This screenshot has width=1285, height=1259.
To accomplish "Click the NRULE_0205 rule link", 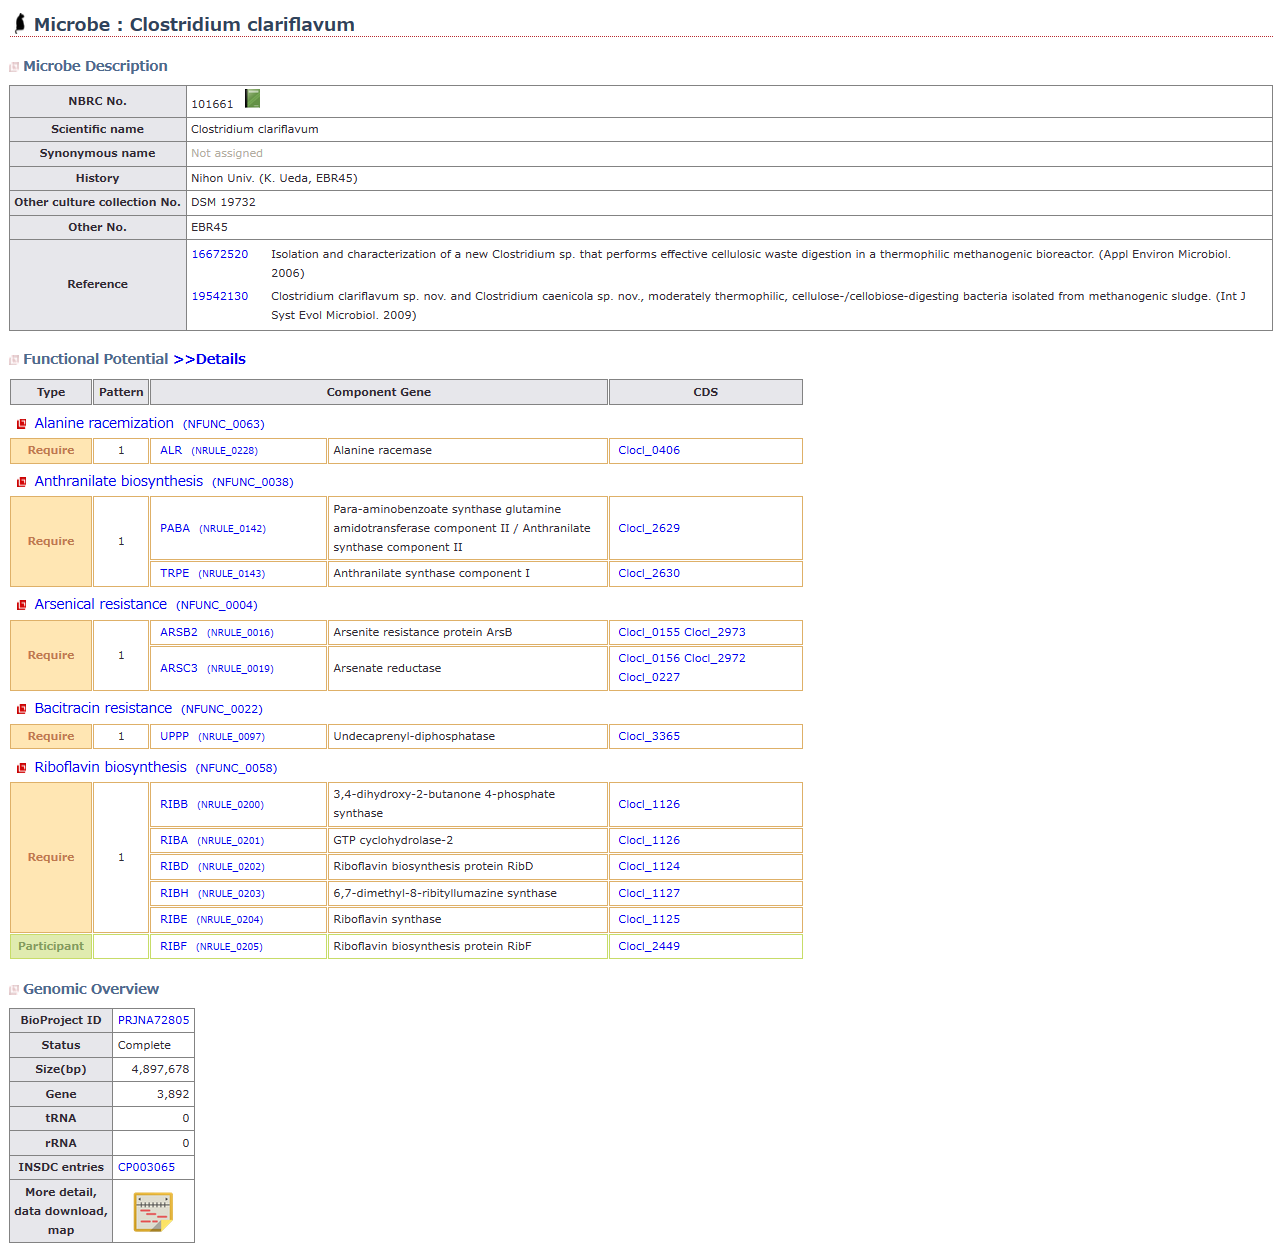I will (229, 947).
